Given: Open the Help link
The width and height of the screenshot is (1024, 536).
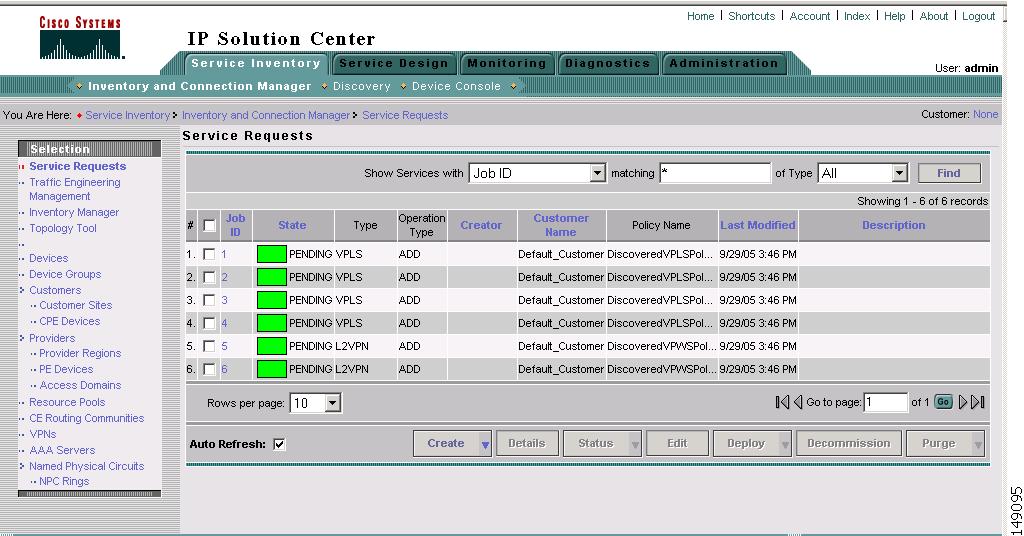Looking at the screenshot, I should (894, 16).
